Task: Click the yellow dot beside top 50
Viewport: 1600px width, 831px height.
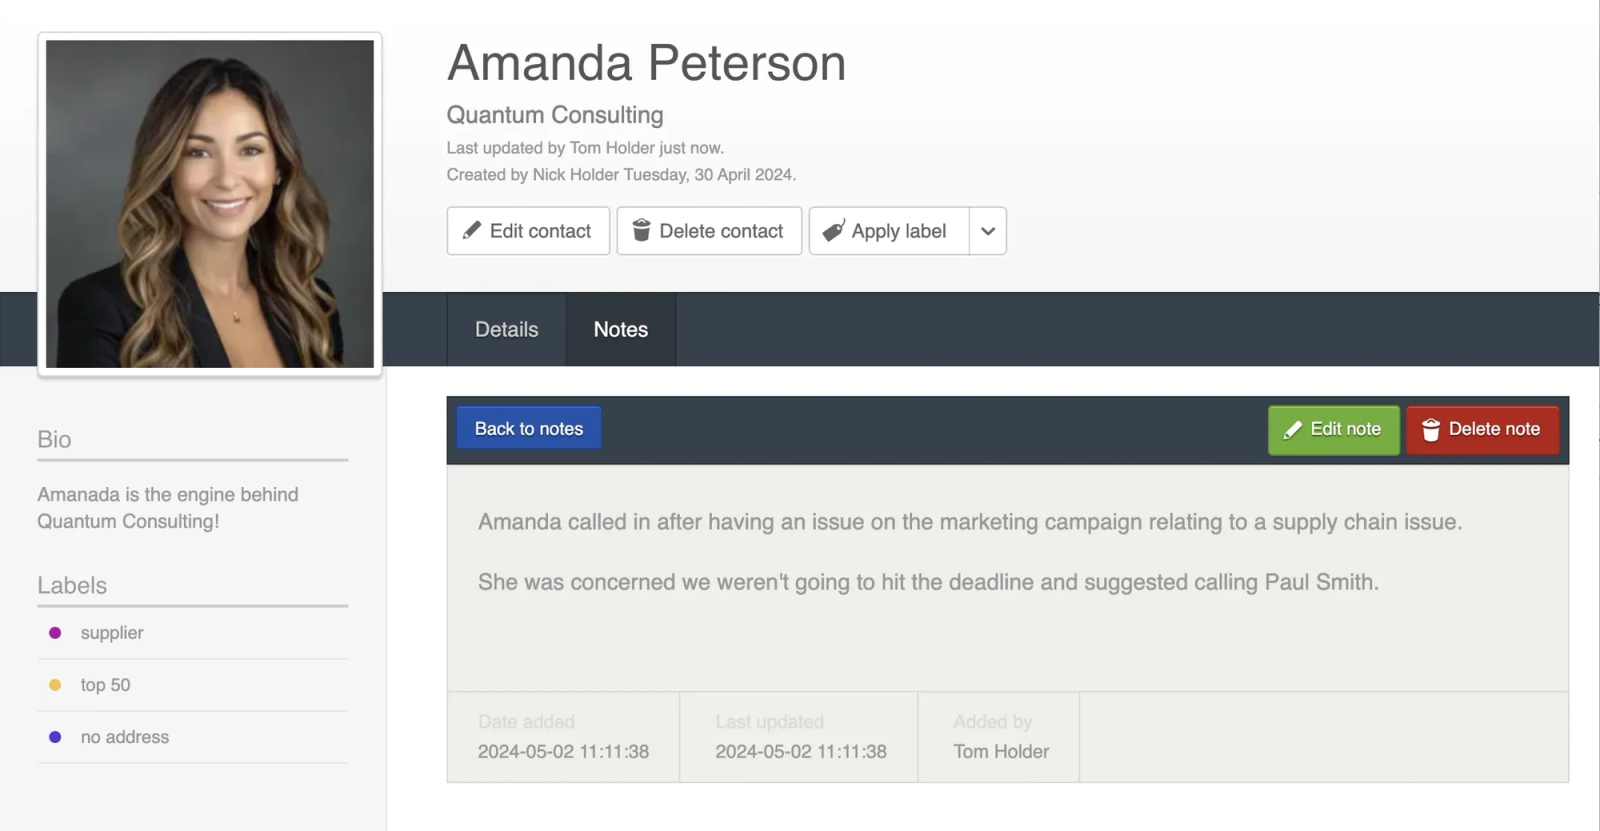Action: pyautogui.click(x=53, y=684)
